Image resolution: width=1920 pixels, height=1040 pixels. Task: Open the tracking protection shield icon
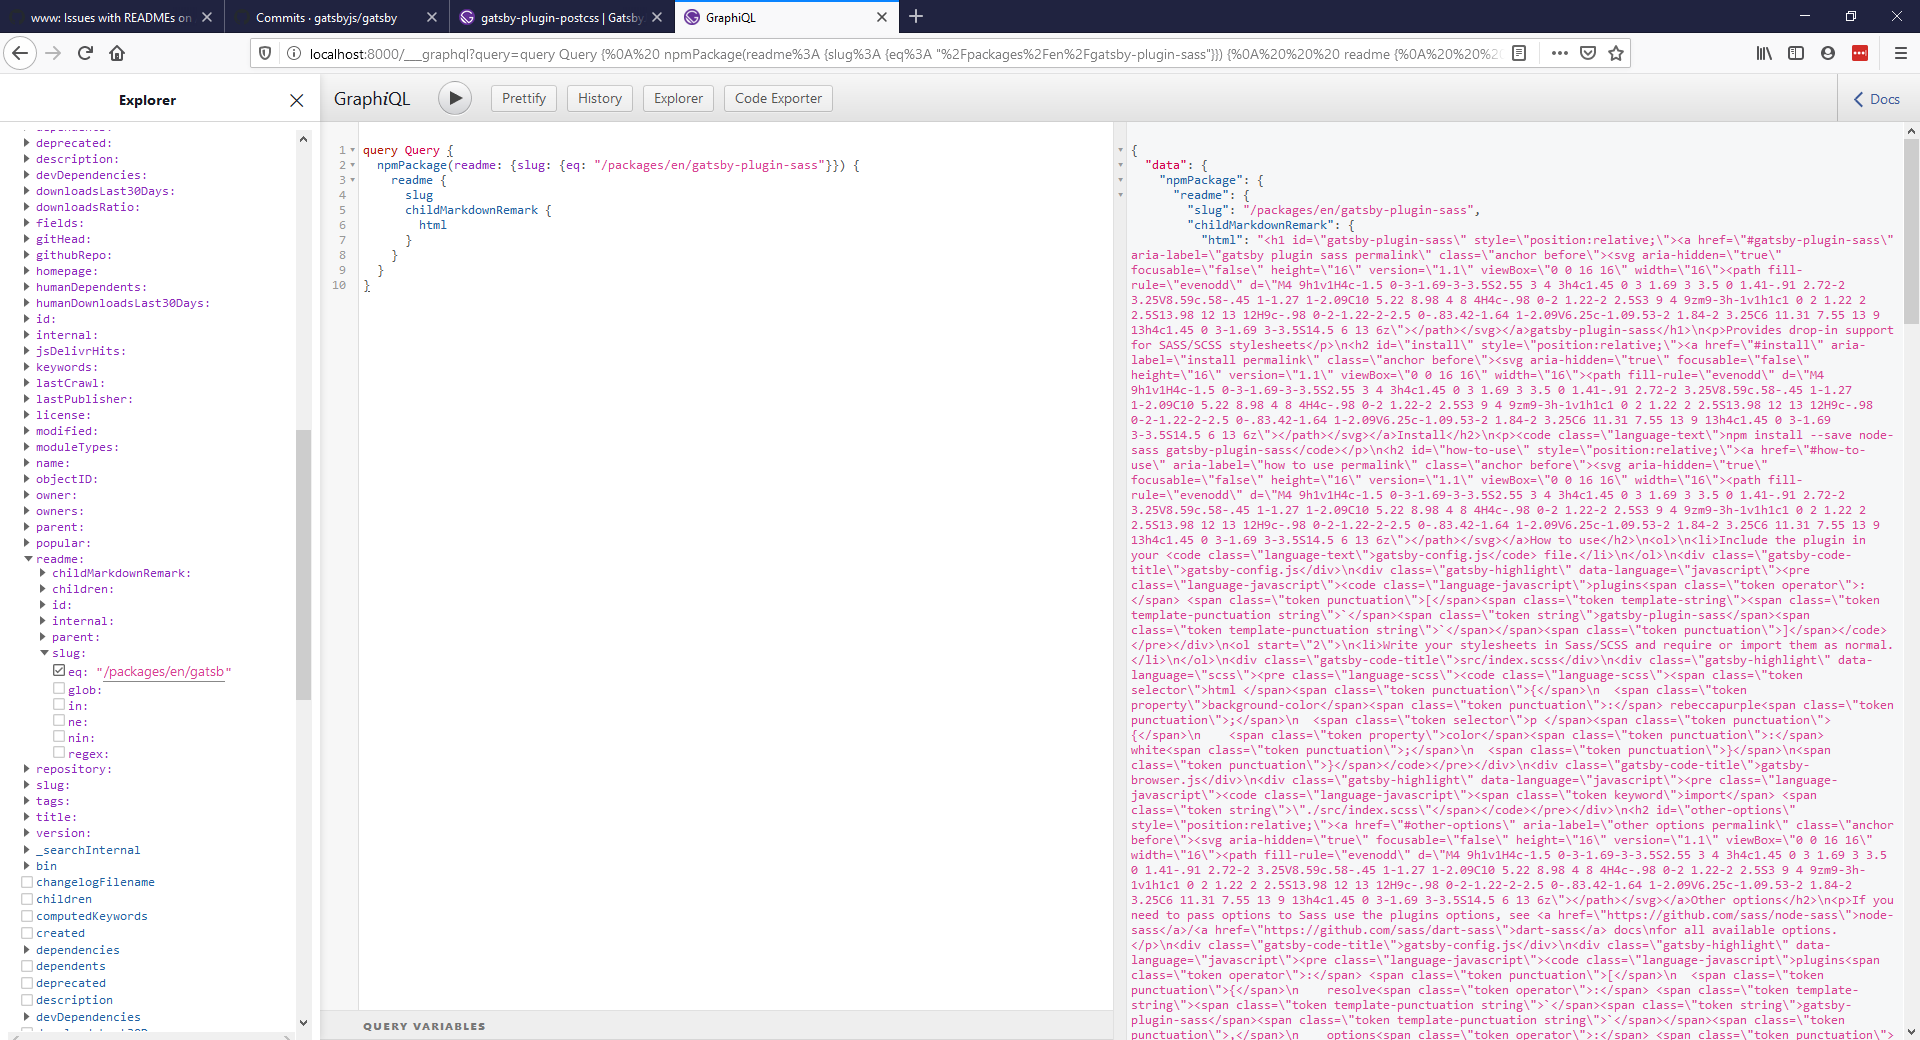pyautogui.click(x=265, y=53)
